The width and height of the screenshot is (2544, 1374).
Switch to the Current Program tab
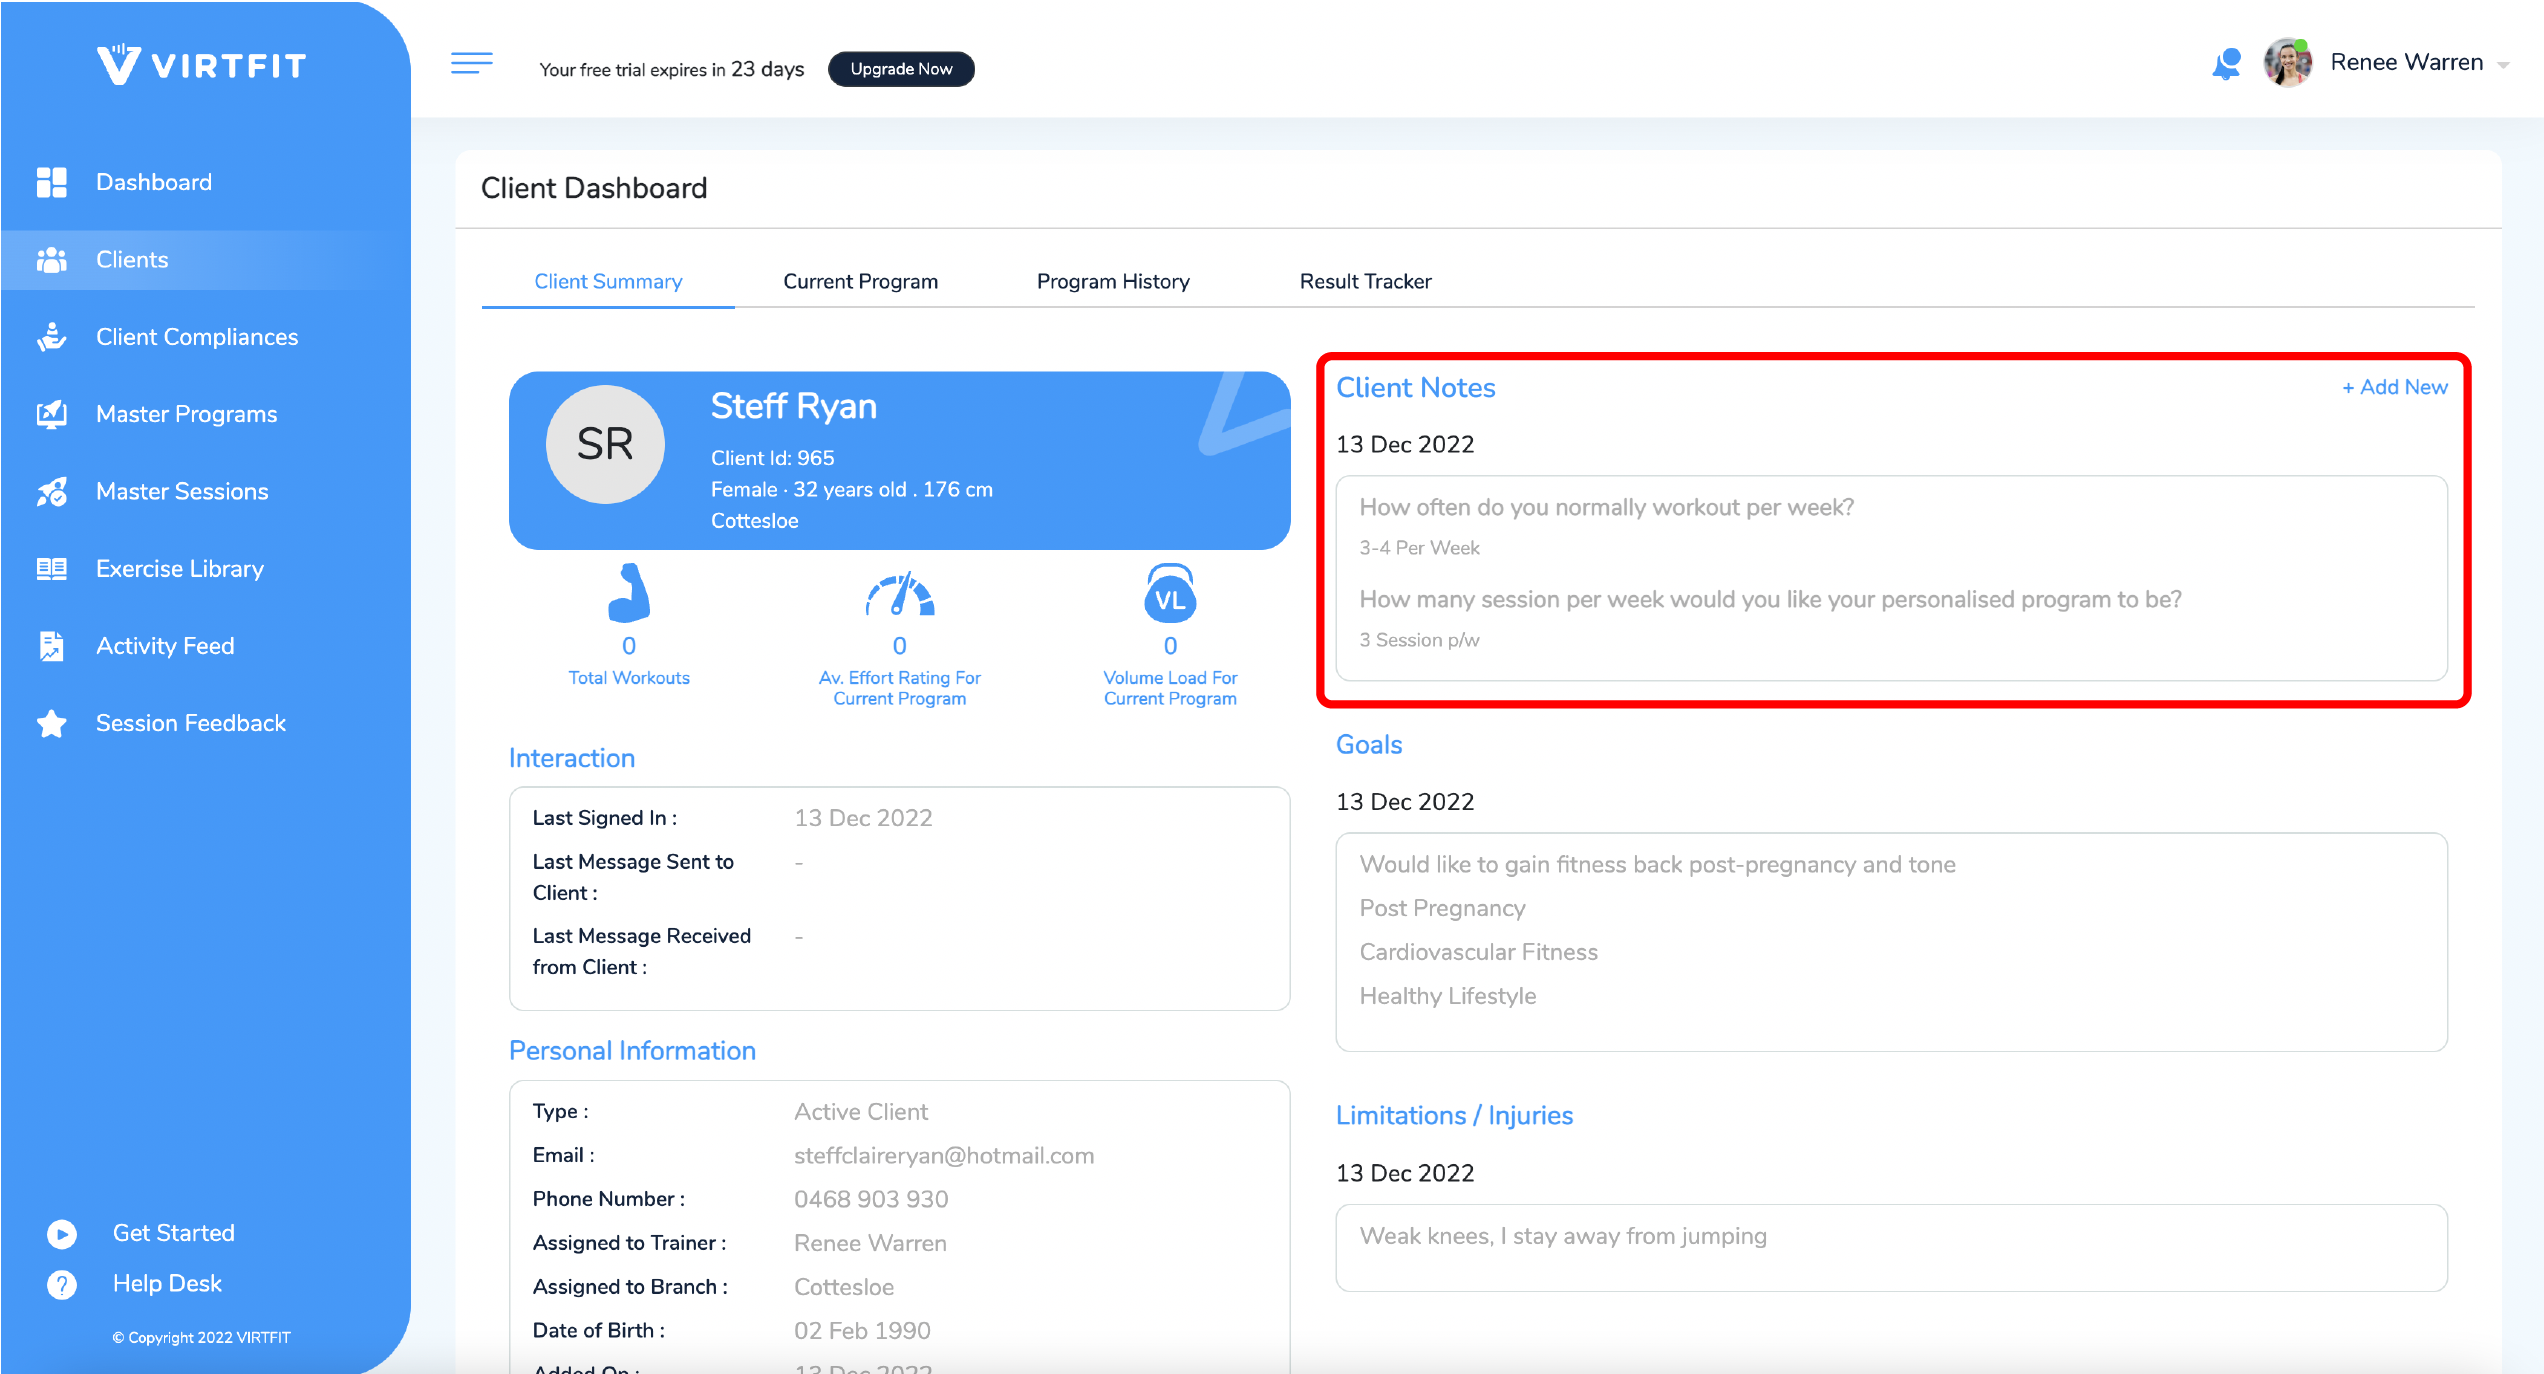tap(860, 282)
